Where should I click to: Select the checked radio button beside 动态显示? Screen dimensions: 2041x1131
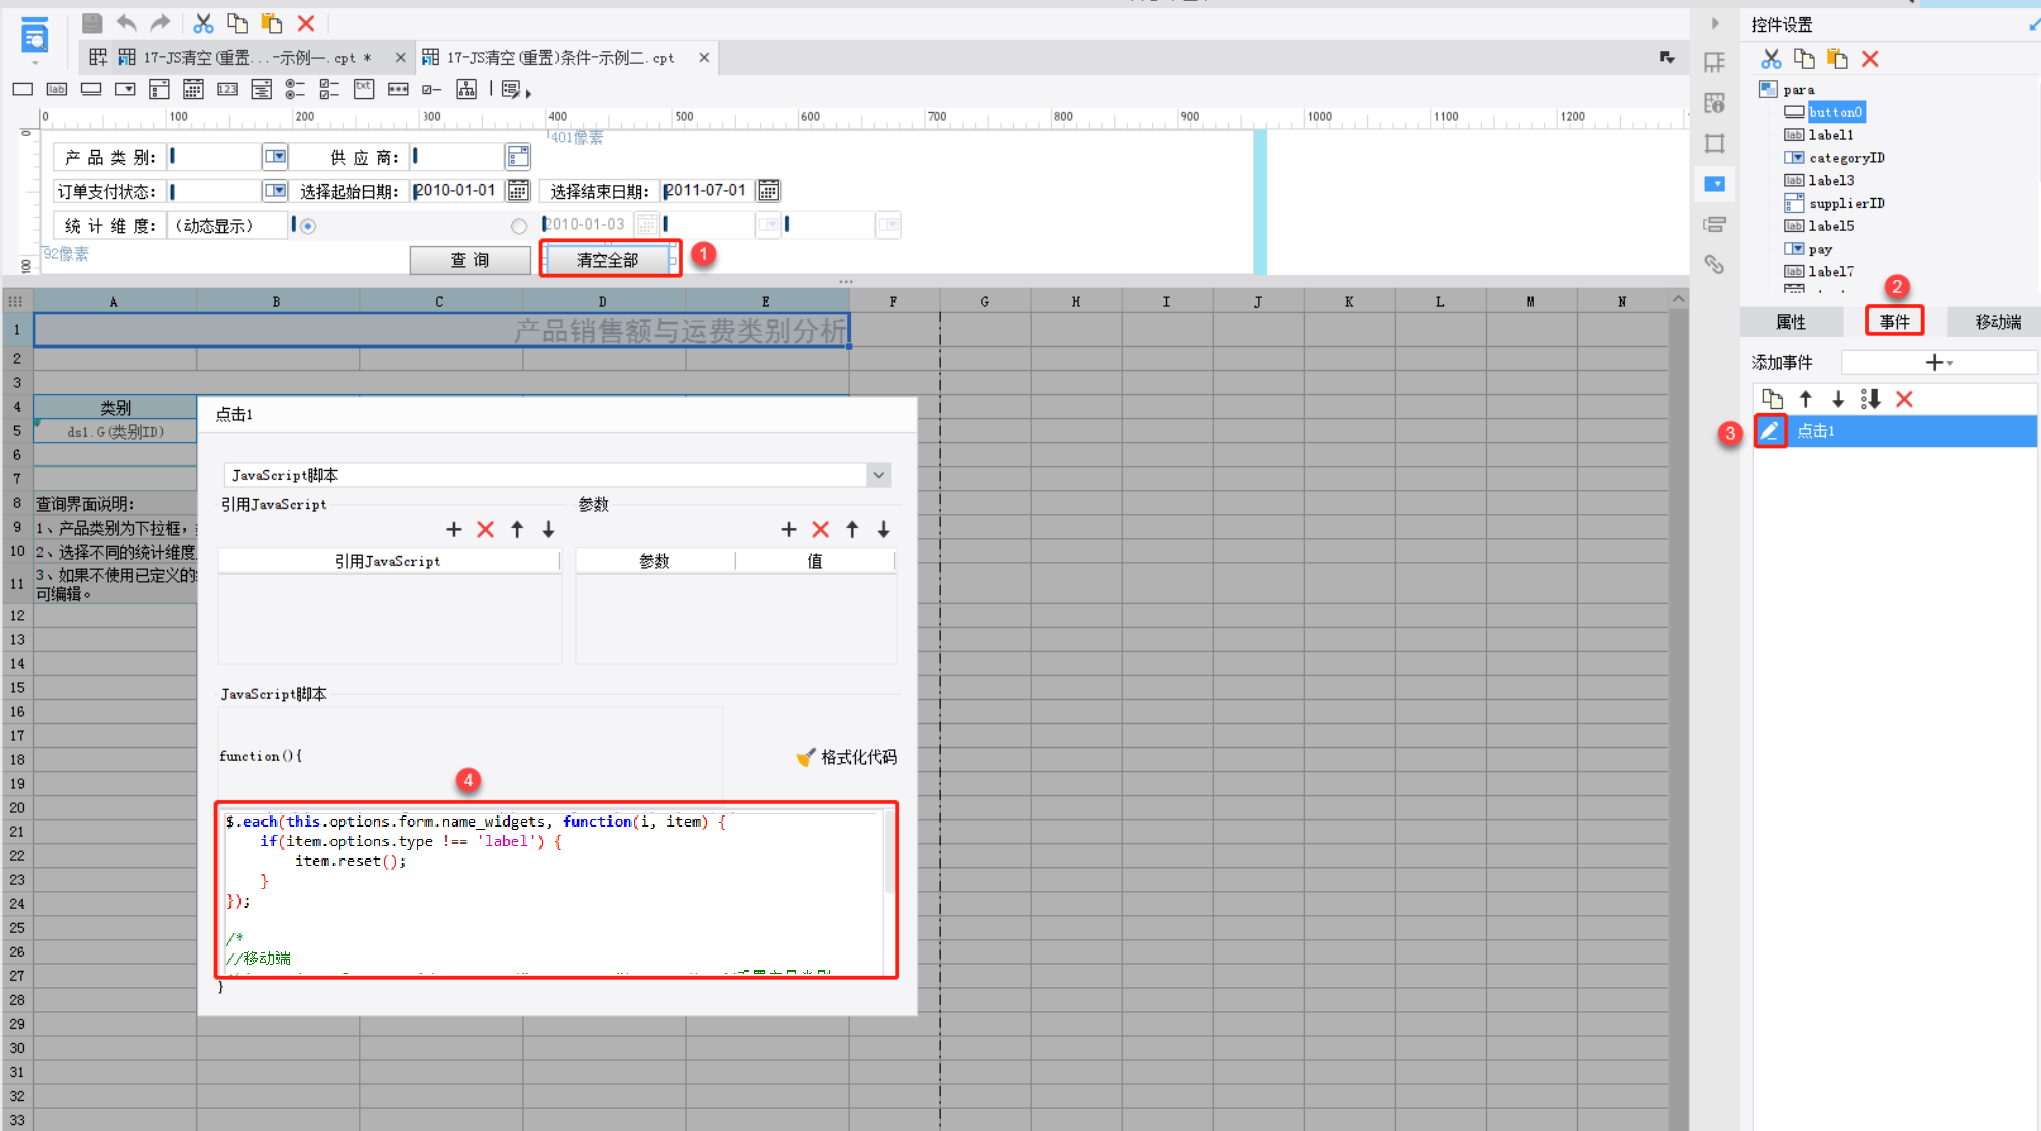coord(308,226)
